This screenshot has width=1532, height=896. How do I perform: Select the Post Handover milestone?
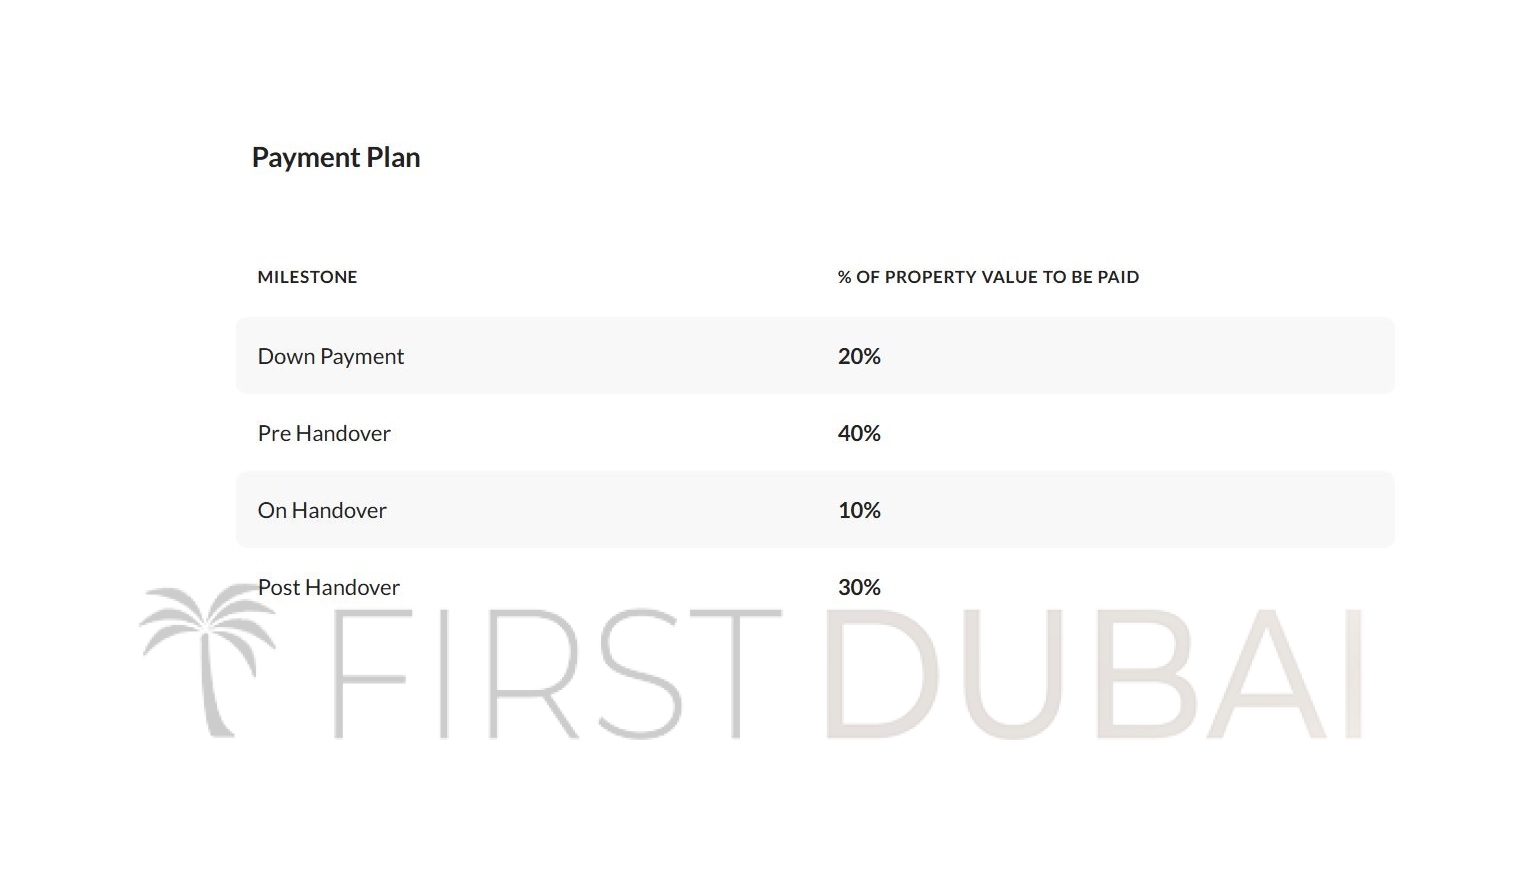329,587
